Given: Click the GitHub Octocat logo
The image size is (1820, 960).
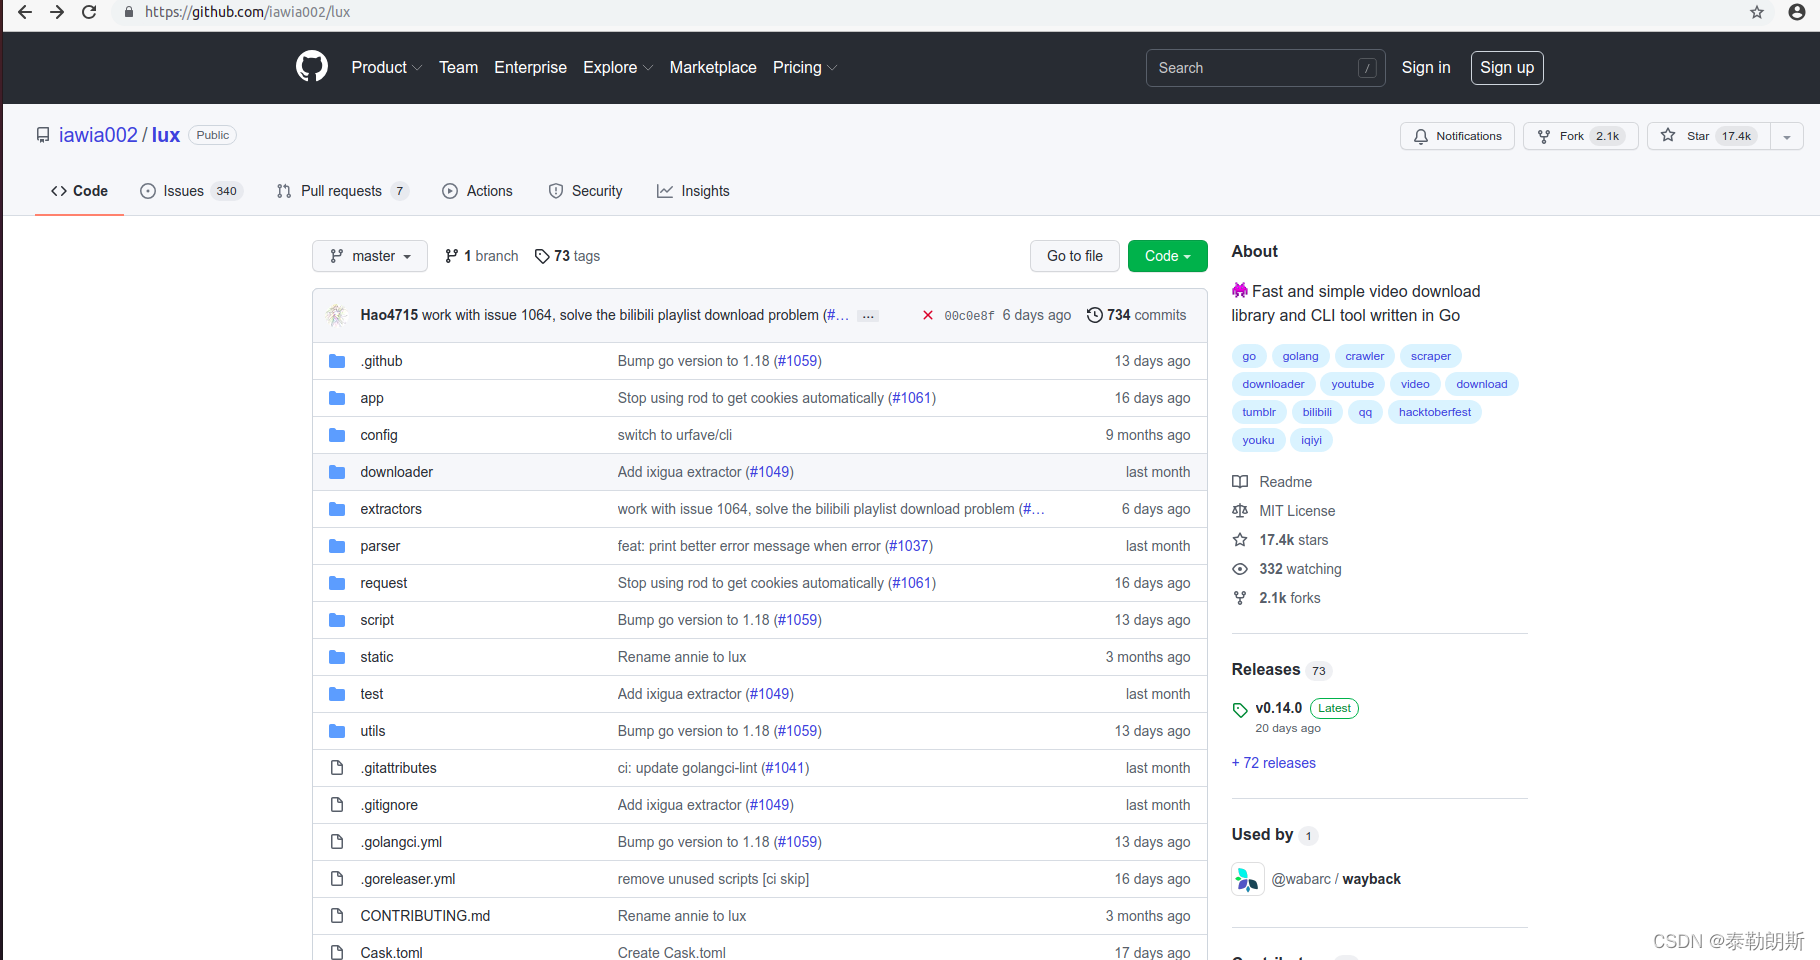Looking at the screenshot, I should click(312, 67).
